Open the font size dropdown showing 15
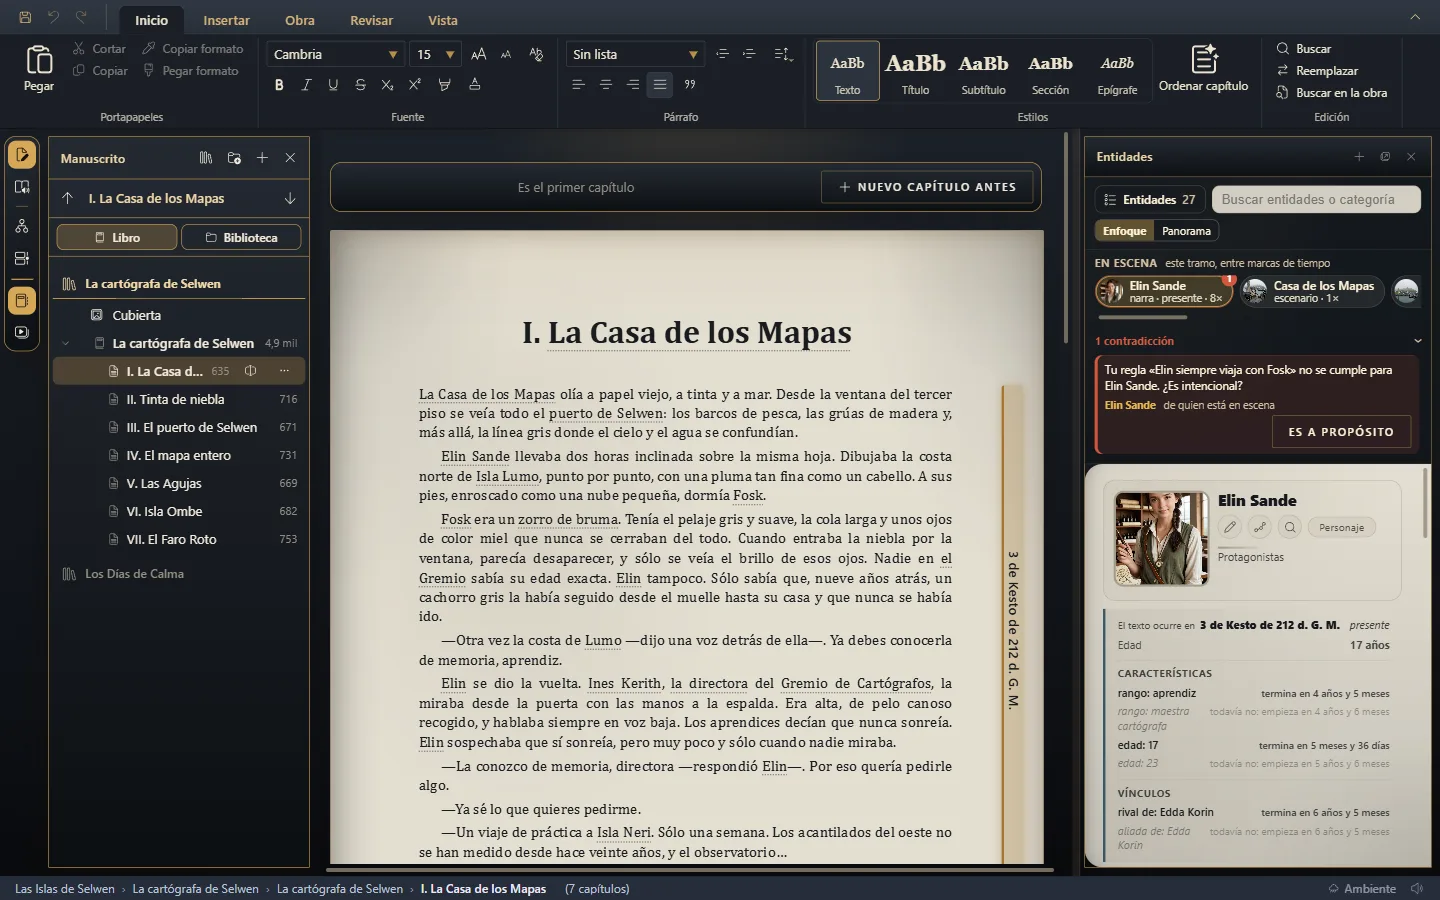Viewport: 1440px width, 900px height. [x=436, y=54]
